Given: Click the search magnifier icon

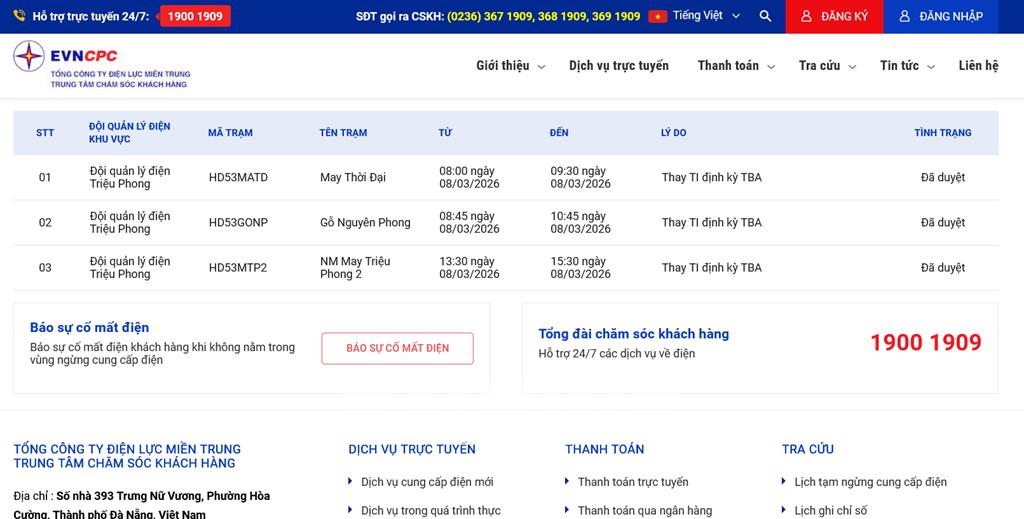Looking at the screenshot, I should [x=765, y=16].
